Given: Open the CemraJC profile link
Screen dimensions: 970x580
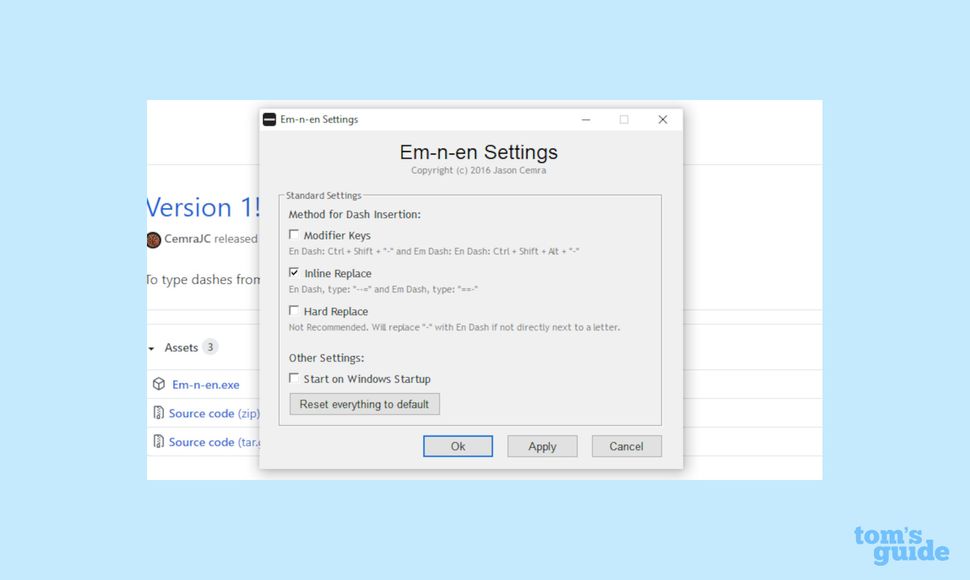Looking at the screenshot, I should 189,239.
